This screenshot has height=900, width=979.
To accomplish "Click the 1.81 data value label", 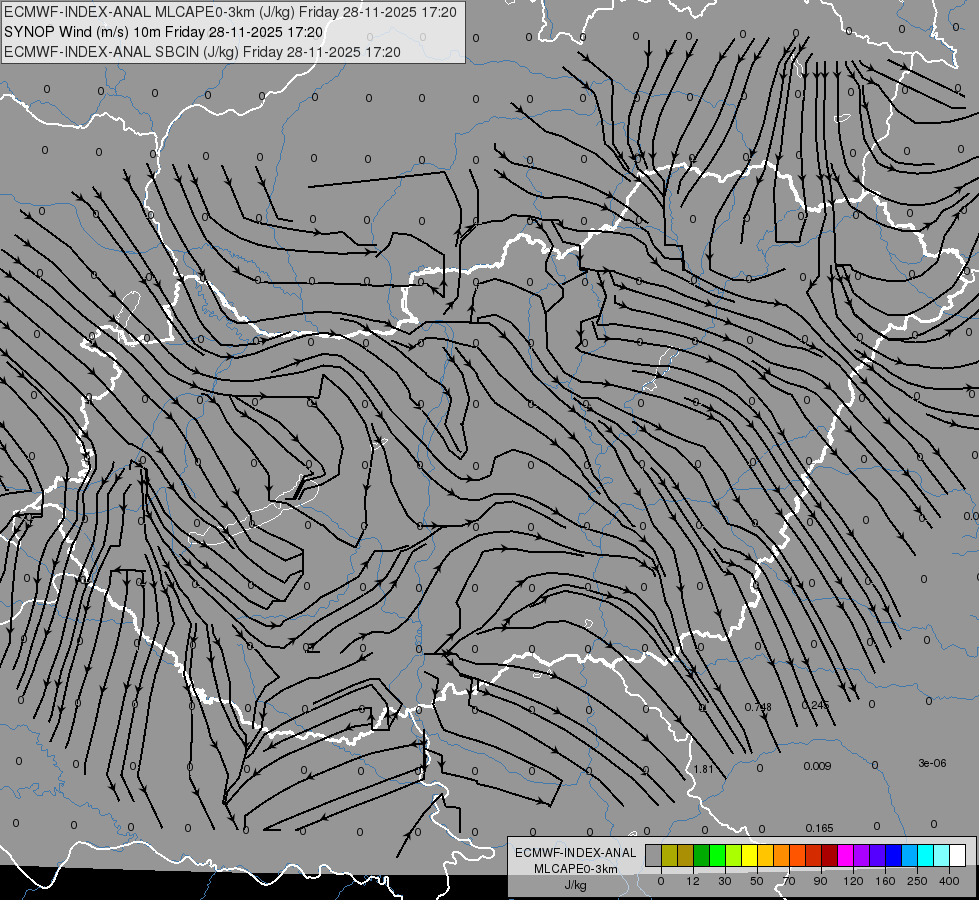I will click(x=704, y=769).
